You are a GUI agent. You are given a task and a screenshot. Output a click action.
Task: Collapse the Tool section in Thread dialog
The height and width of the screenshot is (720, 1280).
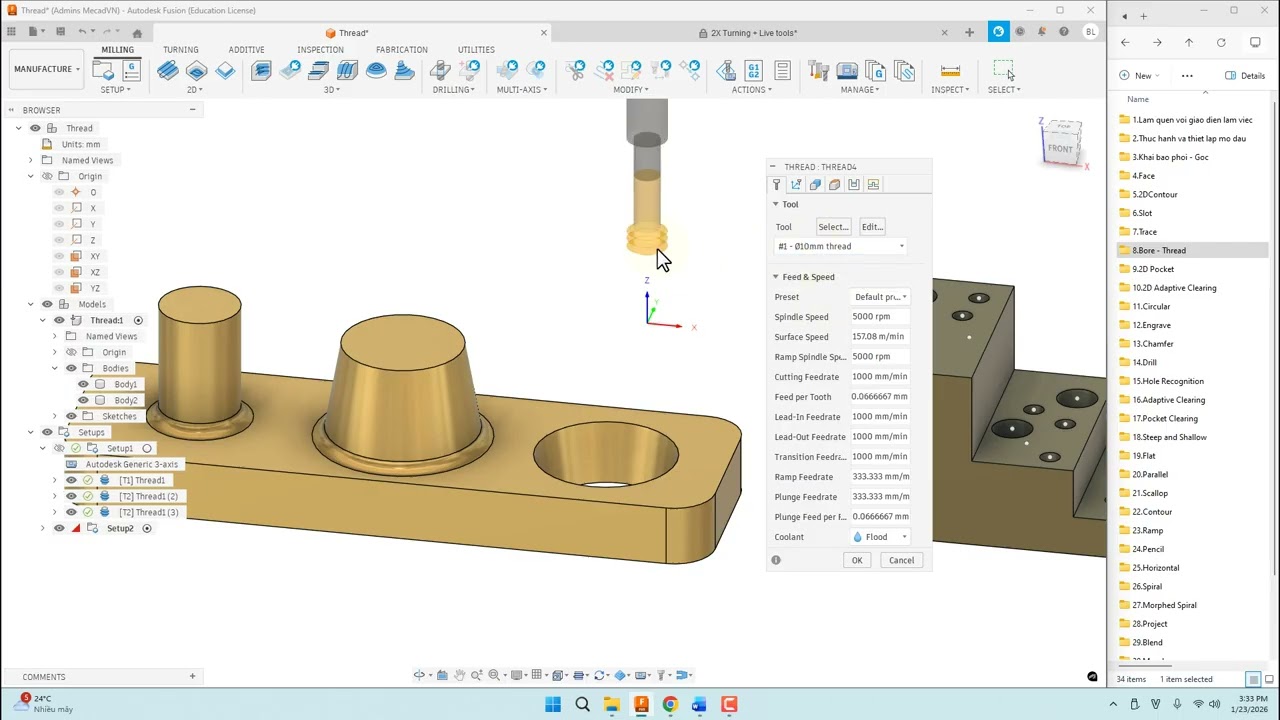click(775, 204)
